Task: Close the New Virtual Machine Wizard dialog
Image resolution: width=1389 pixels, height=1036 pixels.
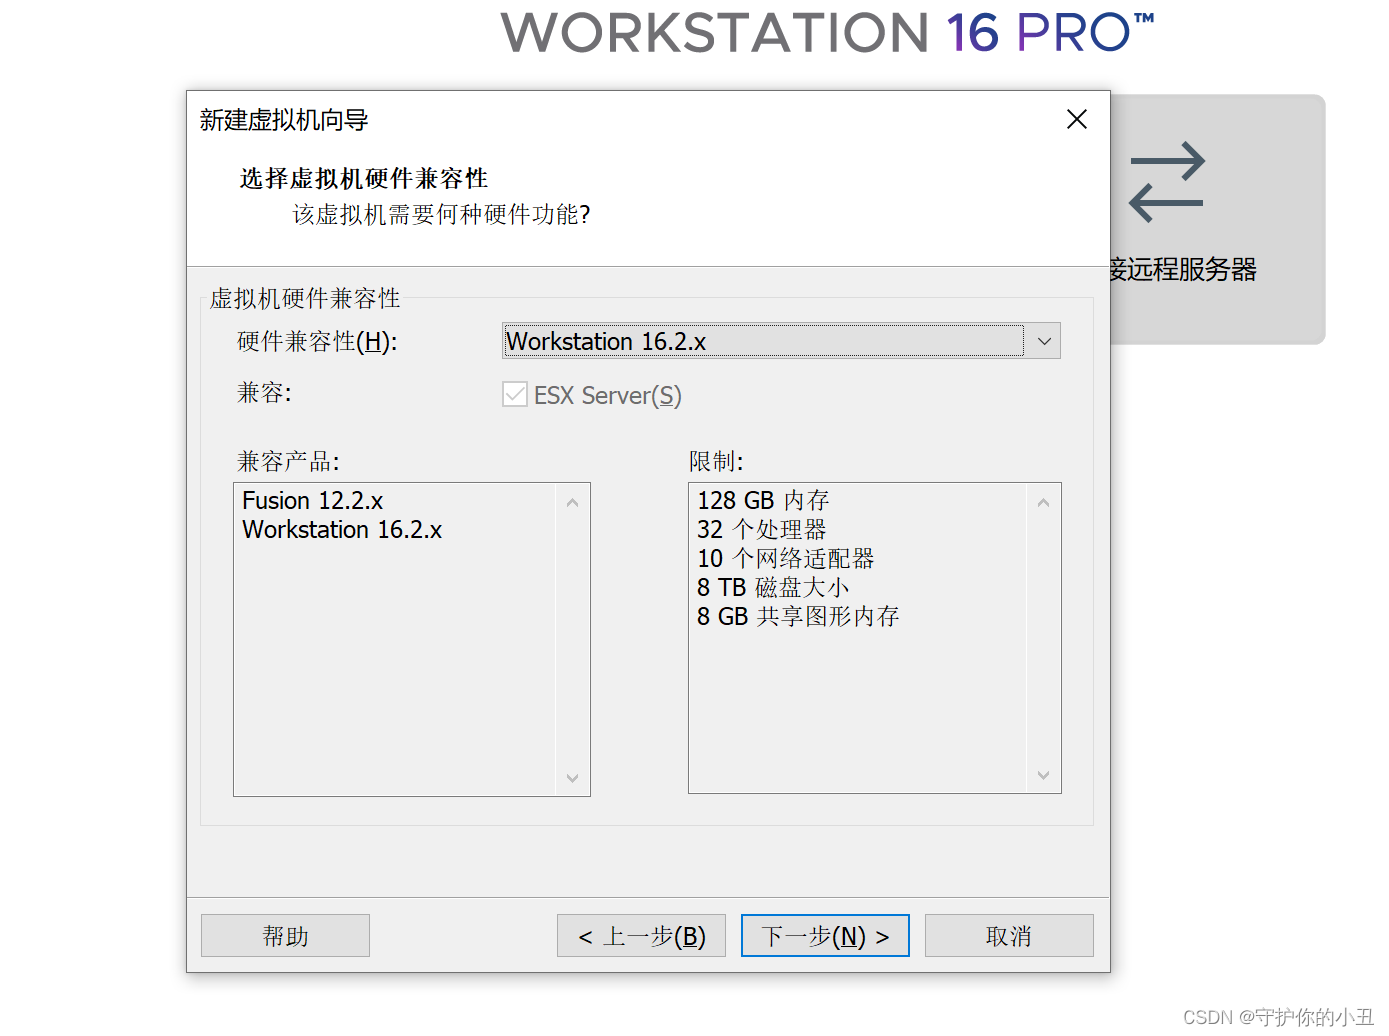Action: tap(1077, 120)
